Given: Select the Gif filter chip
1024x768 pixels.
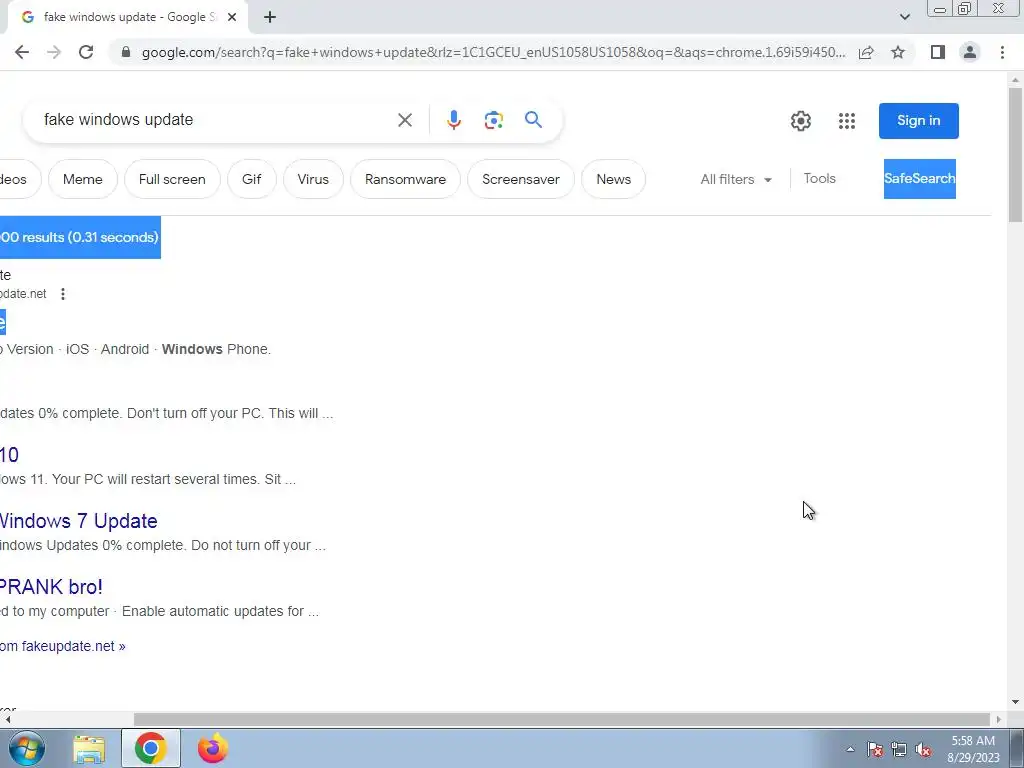Looking at the screenshot, I should pos(251,179).
